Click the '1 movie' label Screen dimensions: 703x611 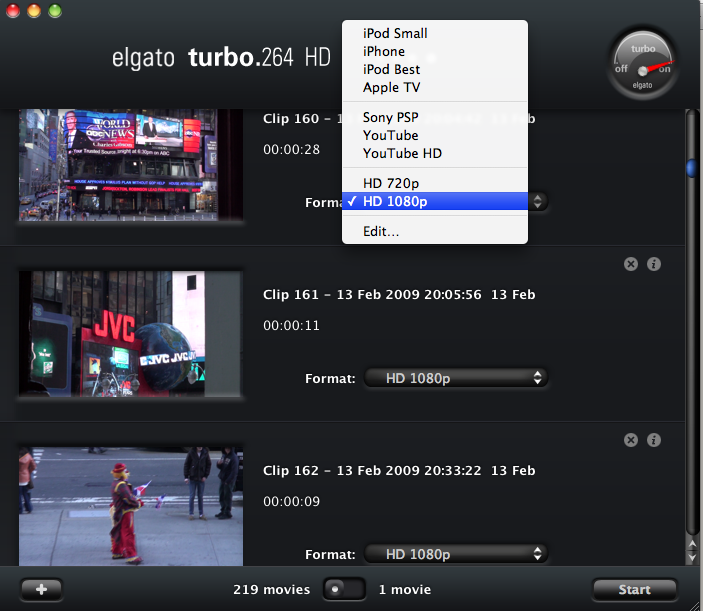tap(405, 589)
